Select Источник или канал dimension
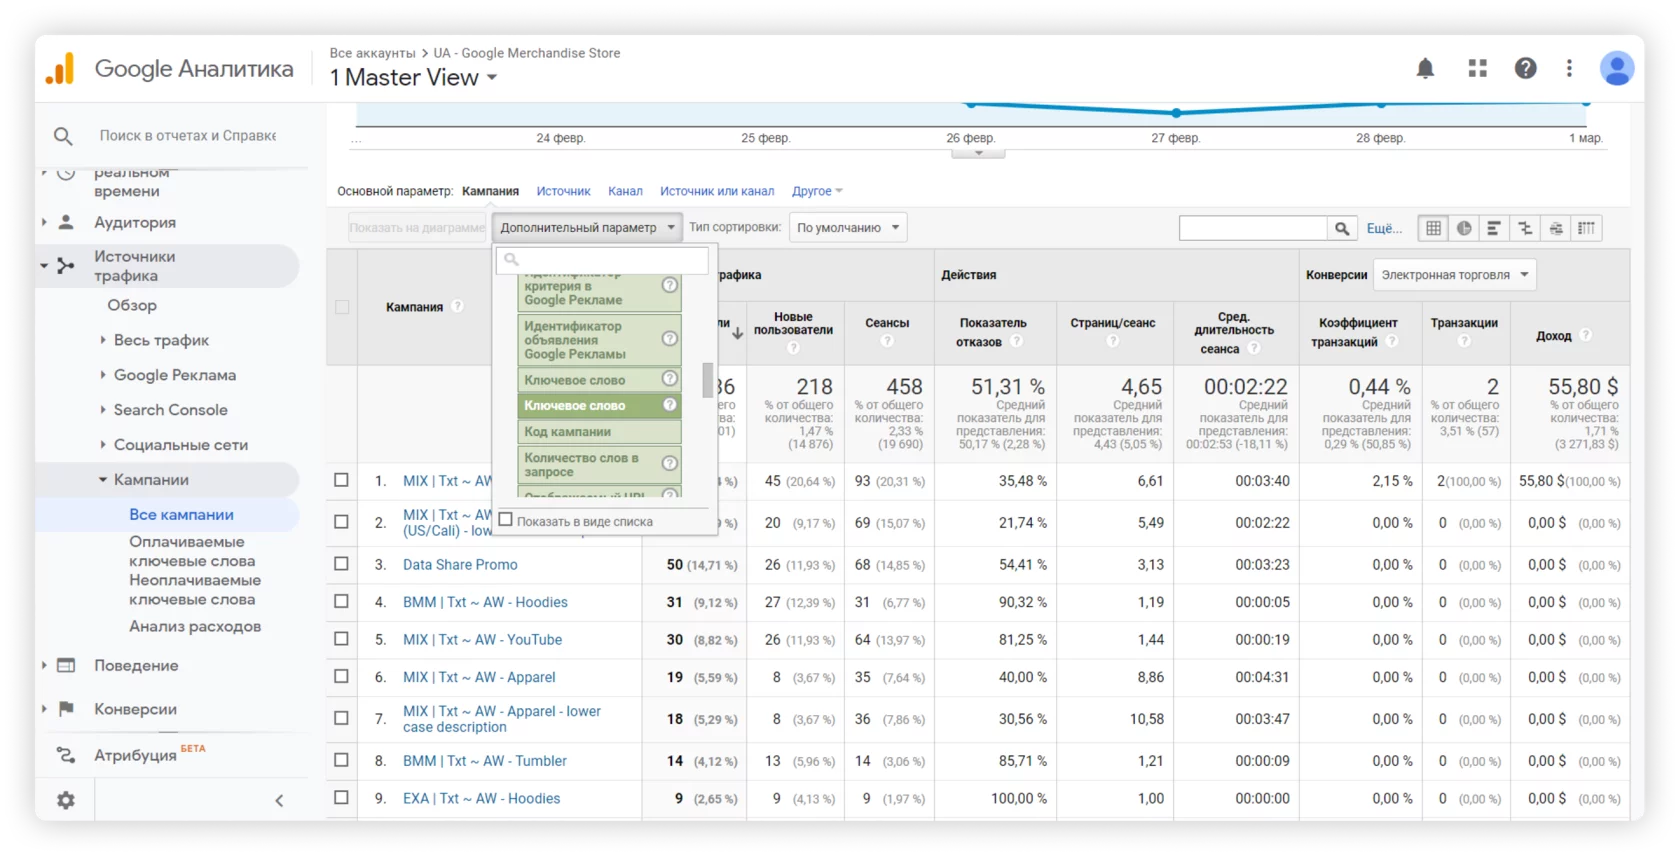Screen dimensions: 1680x856 pos(717,191)
